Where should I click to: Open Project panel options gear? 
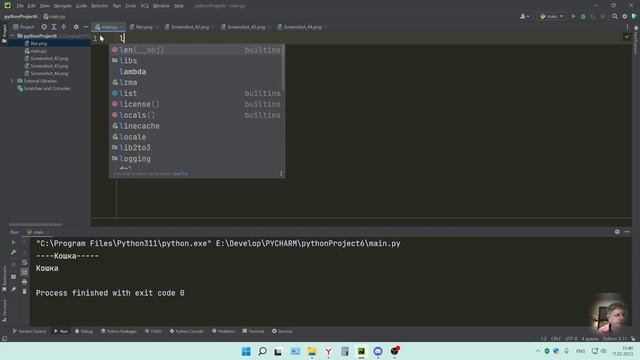(x=76, y=27)
